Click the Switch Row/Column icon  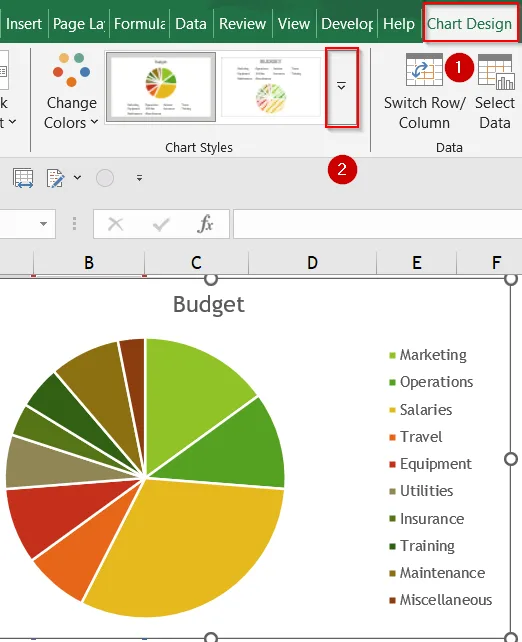(424, 69)
